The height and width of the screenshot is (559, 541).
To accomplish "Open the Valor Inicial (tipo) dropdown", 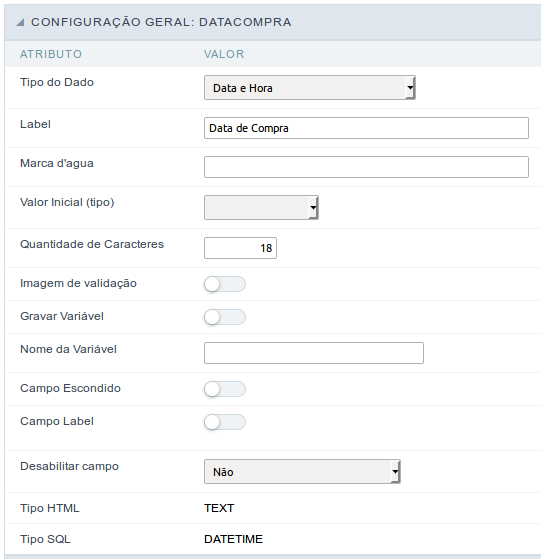I will 261,207.
